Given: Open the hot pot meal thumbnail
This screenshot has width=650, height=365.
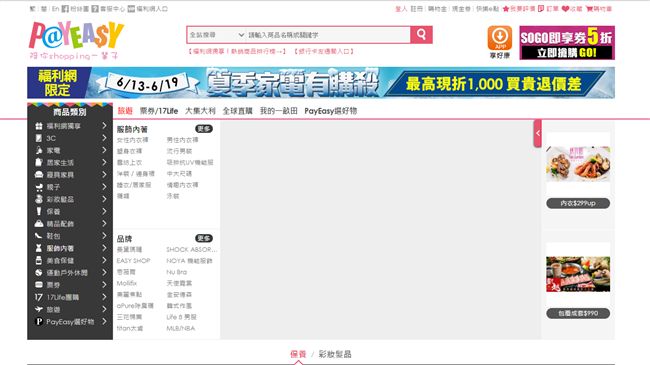Looking at the screenshot, I should click(578, 274).
